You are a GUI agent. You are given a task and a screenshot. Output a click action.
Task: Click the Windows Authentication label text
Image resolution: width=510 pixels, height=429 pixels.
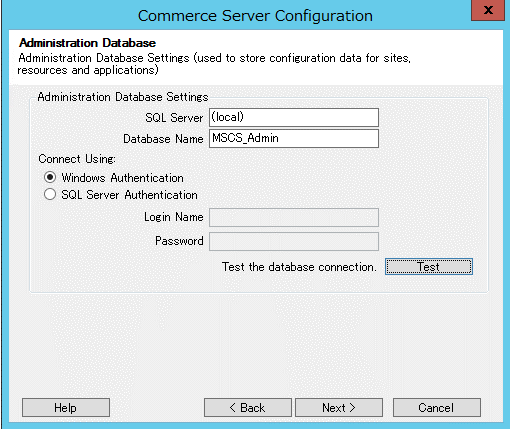point(122,178)
